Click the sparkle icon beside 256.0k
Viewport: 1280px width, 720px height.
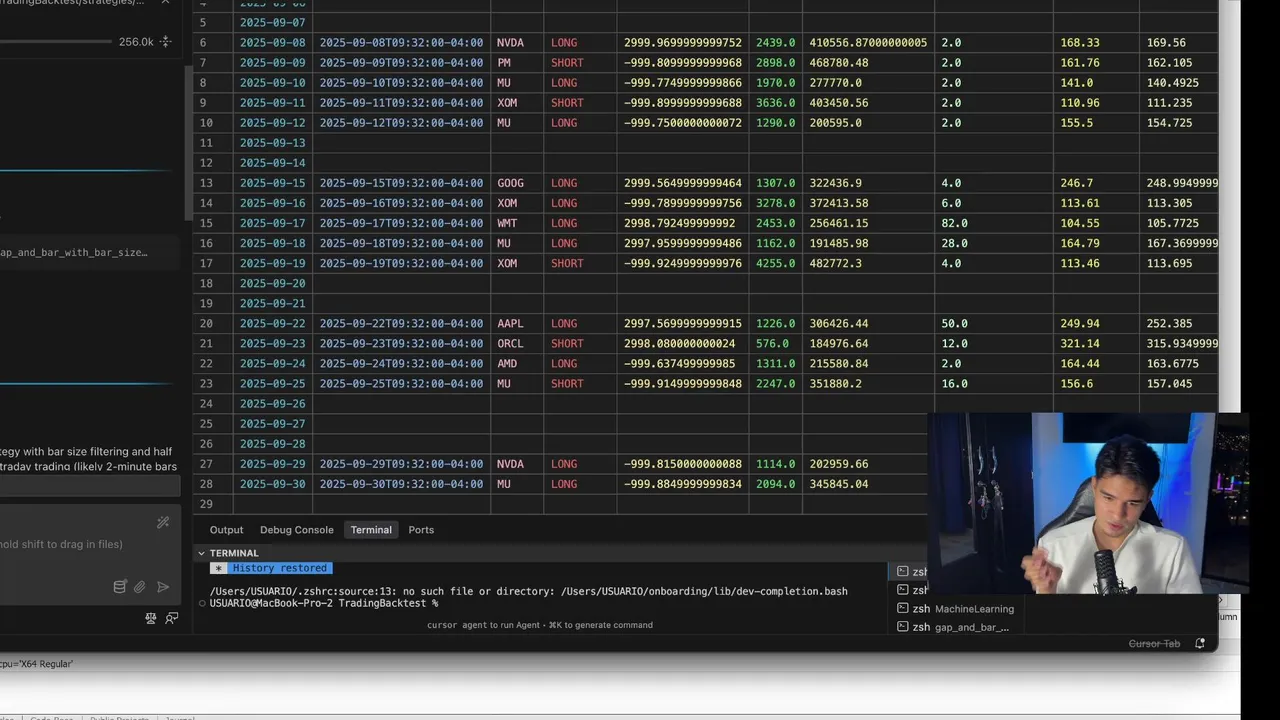click(166, 41)
